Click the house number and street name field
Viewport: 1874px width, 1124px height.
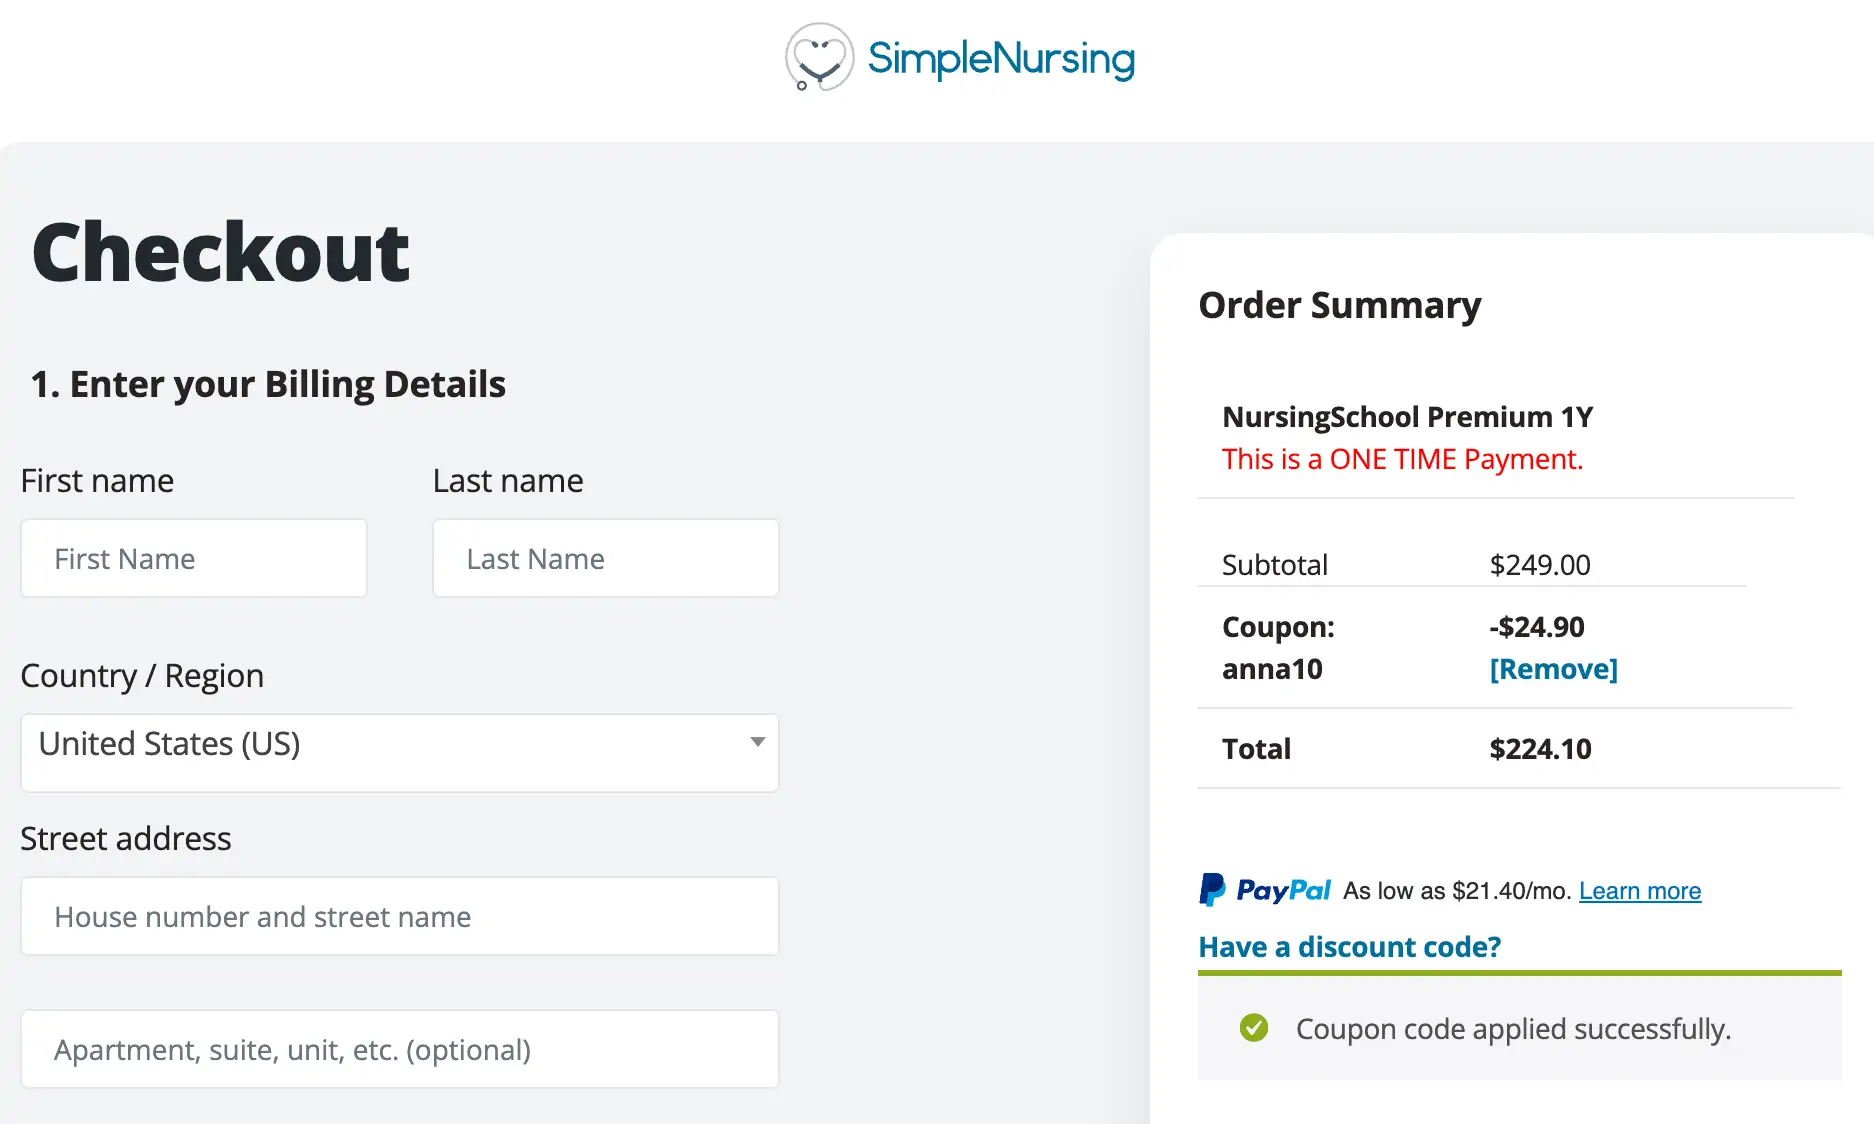coord(399,916)
